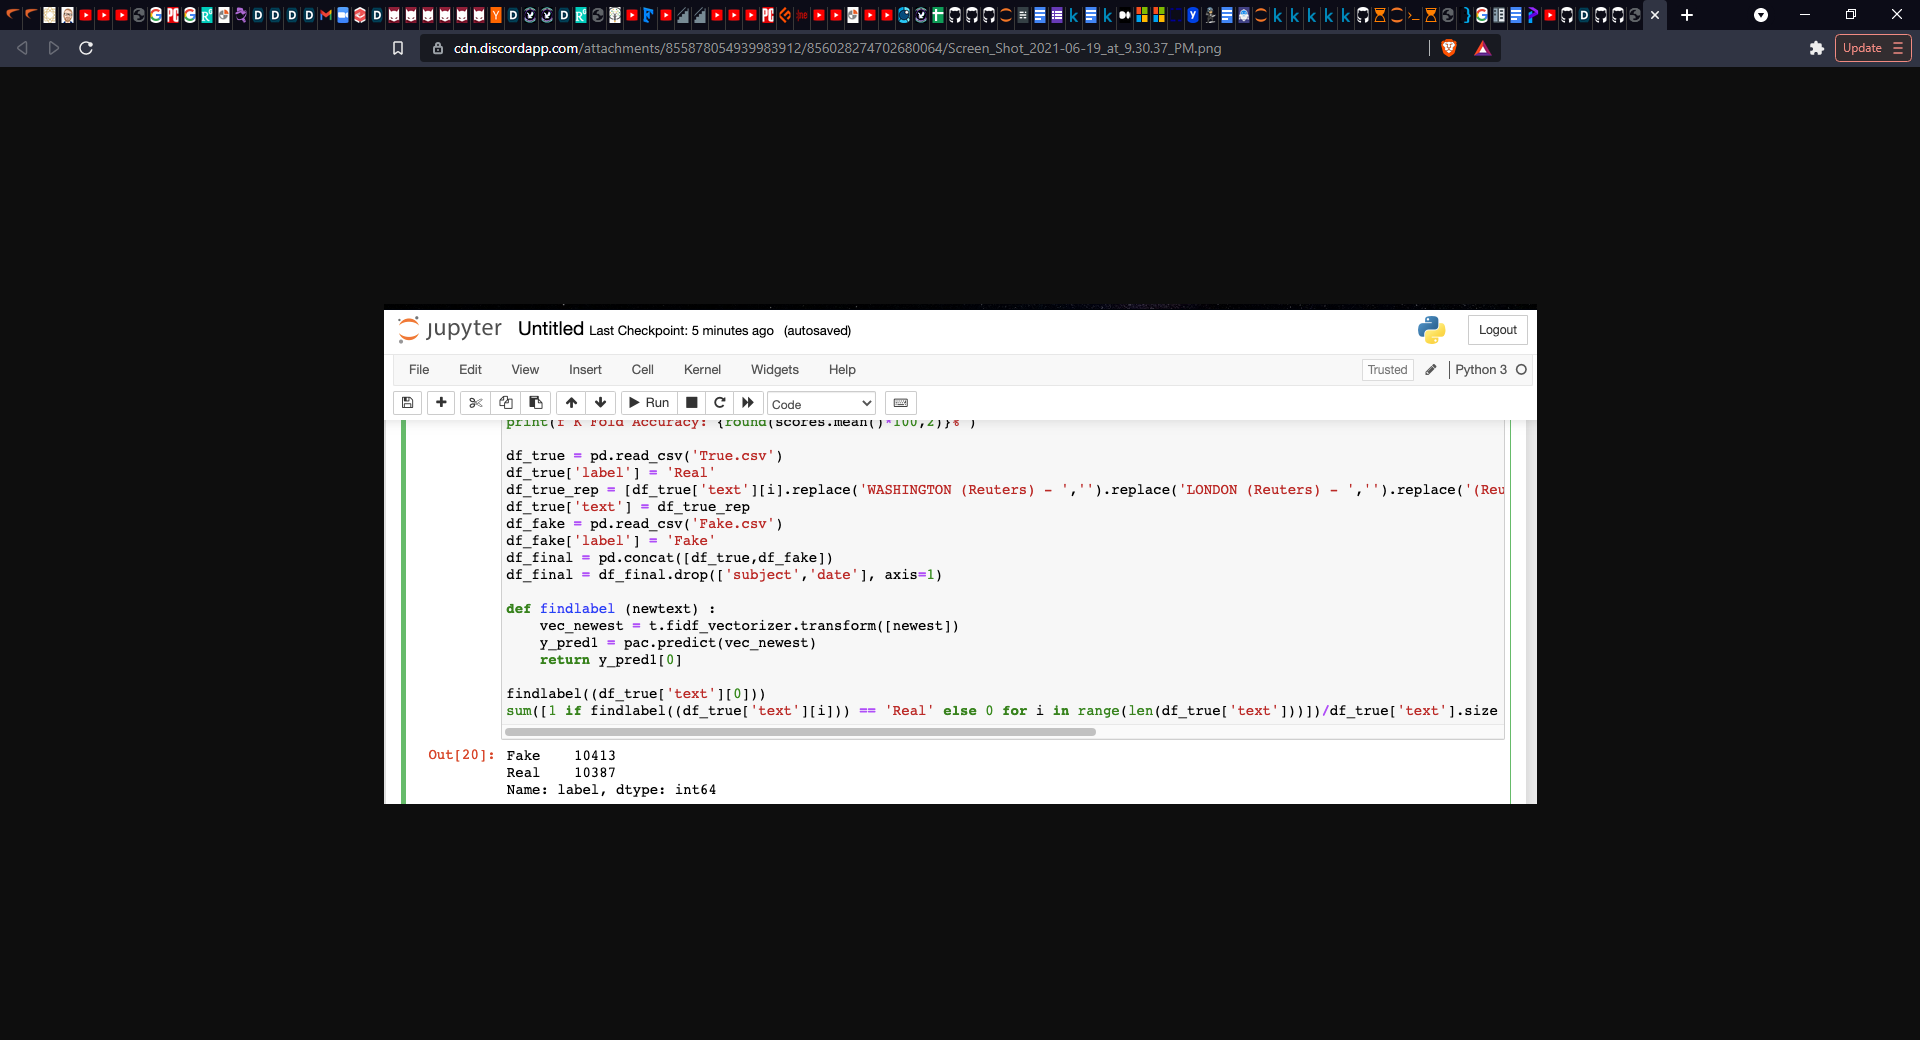Switch to the Medium tab
Viewport: 1920px width, 1040px height.
click(x=1125, y=15)
